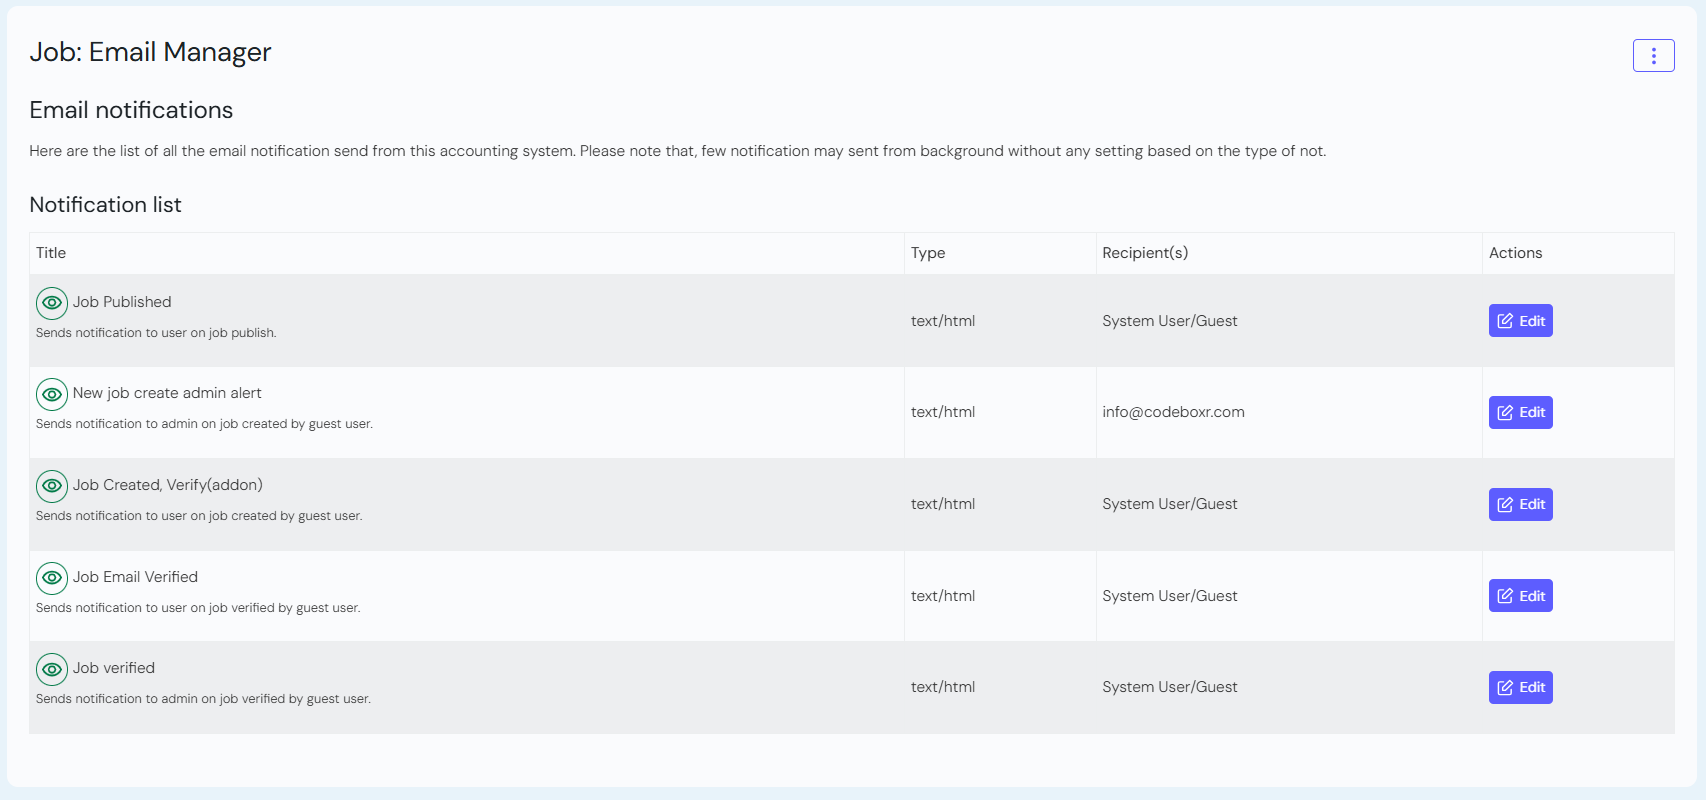Click eye icon beside Job Email Verified
Image resolution: width=1706 pixels, height=800 pixels.
point(52,578)
